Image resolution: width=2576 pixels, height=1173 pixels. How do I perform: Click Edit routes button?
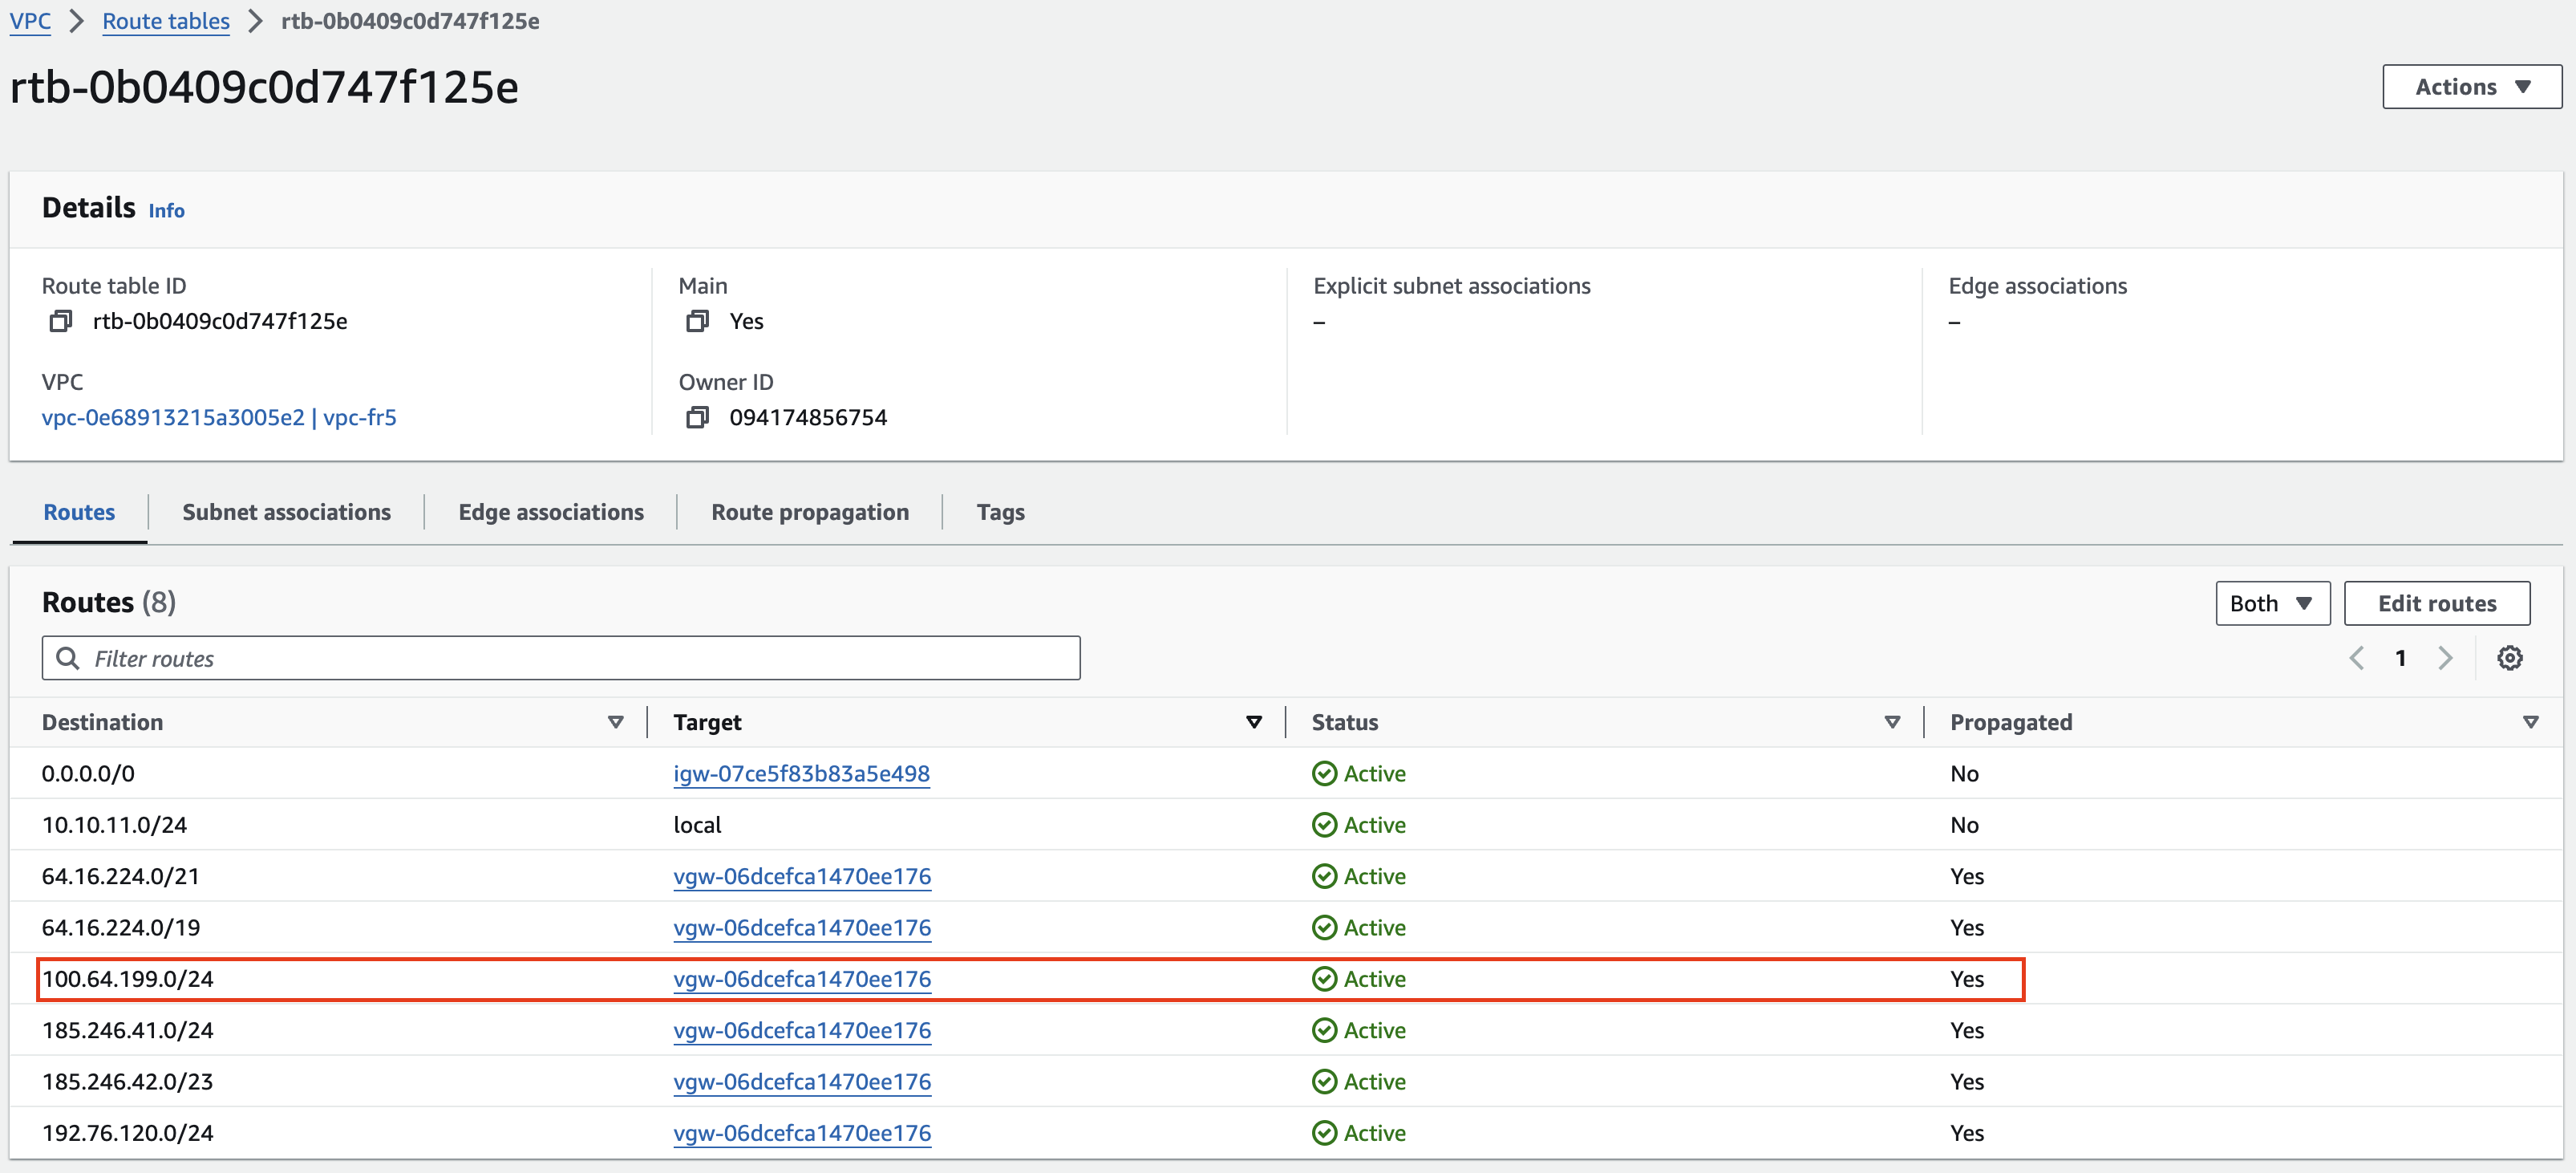pos(2438,603)
